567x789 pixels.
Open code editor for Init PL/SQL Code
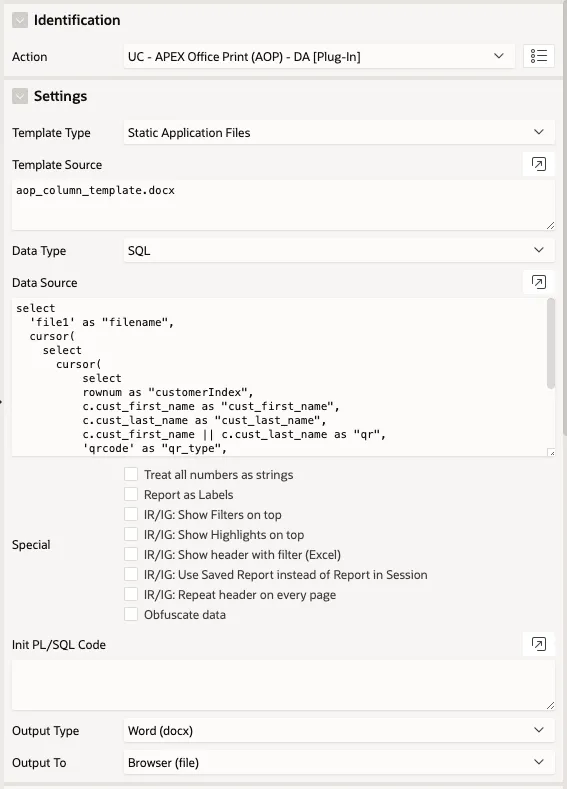pos(539,644)
